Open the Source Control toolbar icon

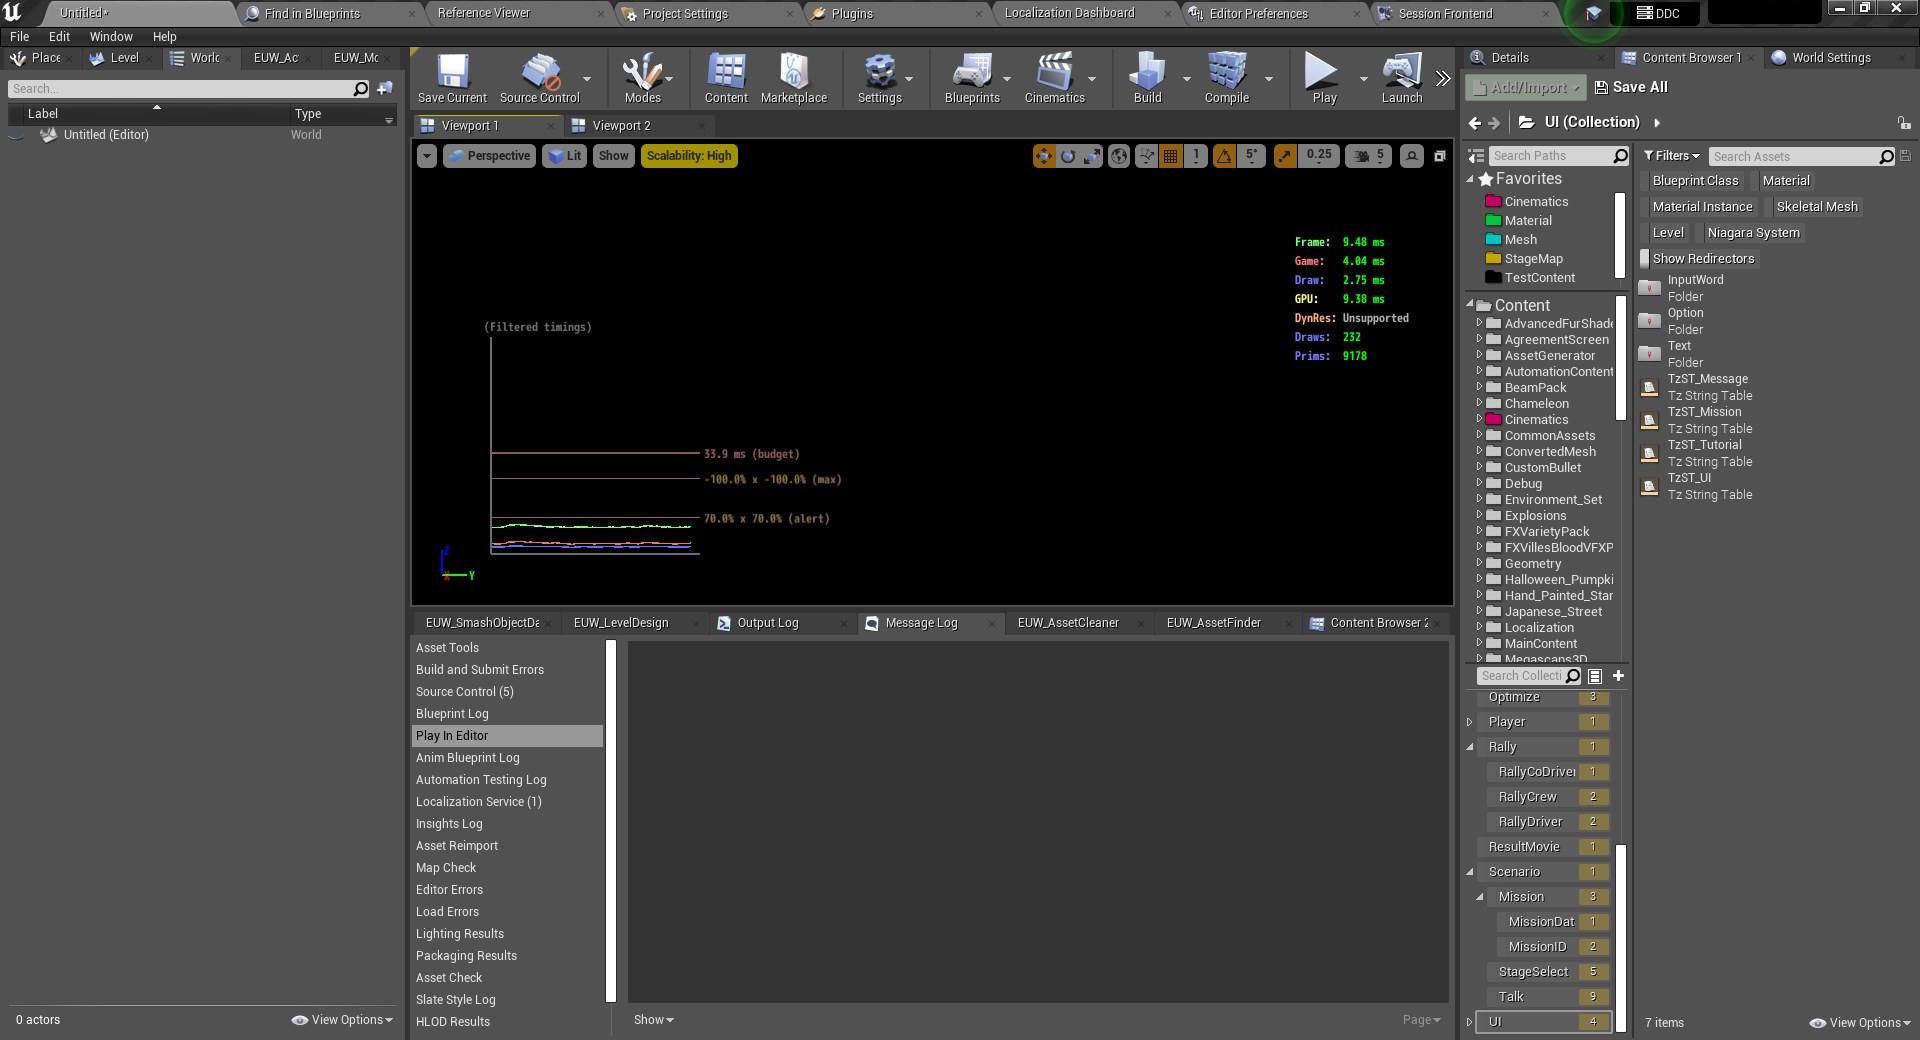point(540,78)
